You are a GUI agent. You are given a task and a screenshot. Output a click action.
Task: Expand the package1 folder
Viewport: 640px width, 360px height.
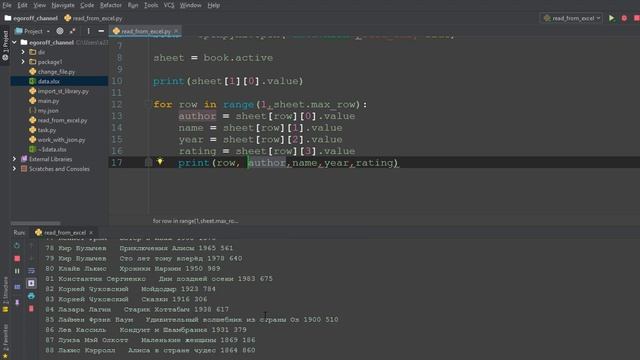(x=23, y=62)
